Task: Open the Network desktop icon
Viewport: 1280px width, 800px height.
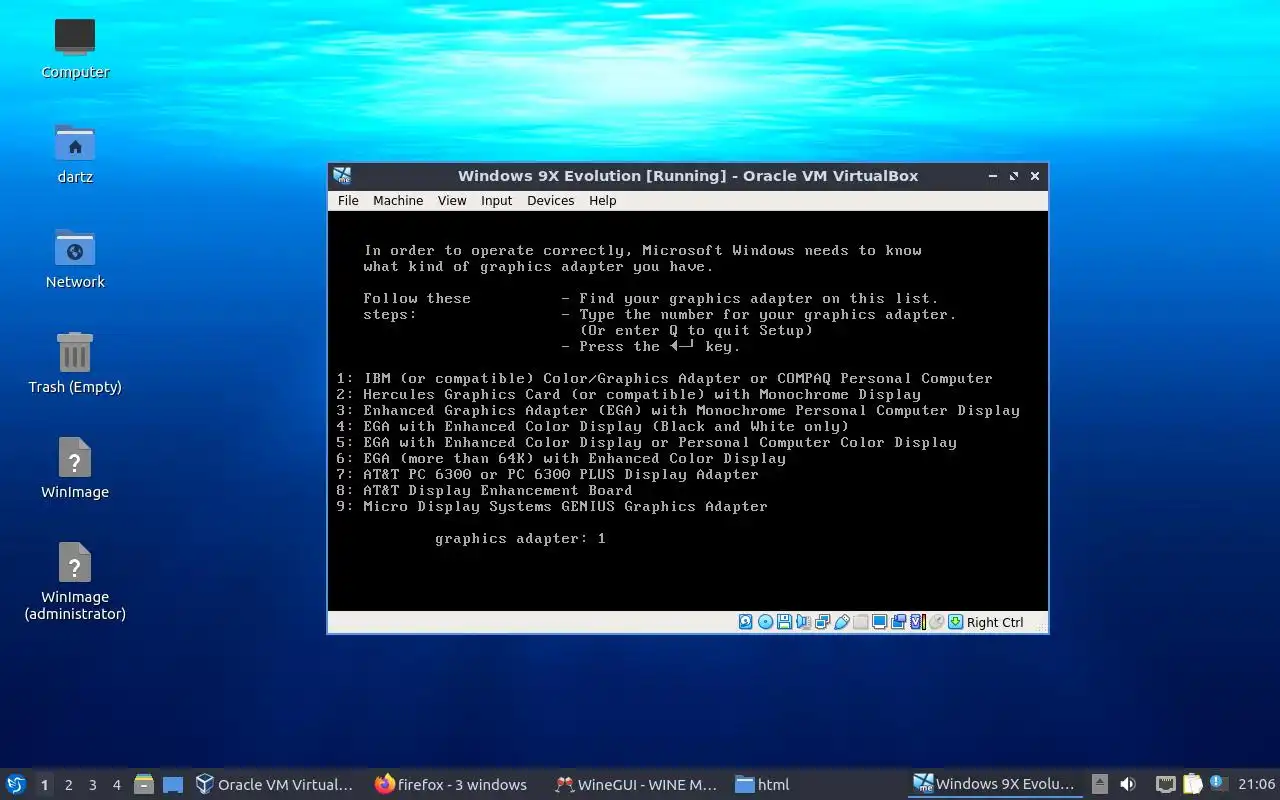Action: click(x=75, y=258)
